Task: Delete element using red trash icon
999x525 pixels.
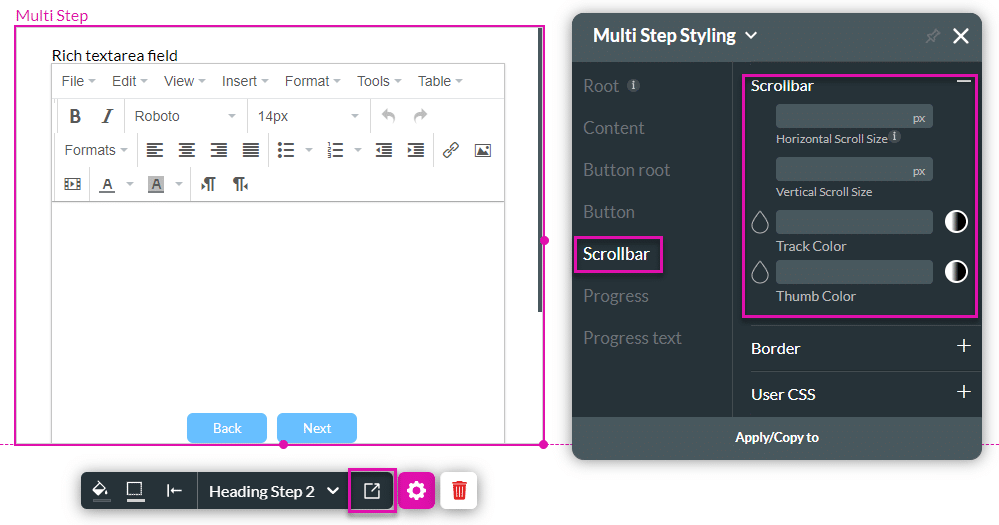Action: coord(459,491)
